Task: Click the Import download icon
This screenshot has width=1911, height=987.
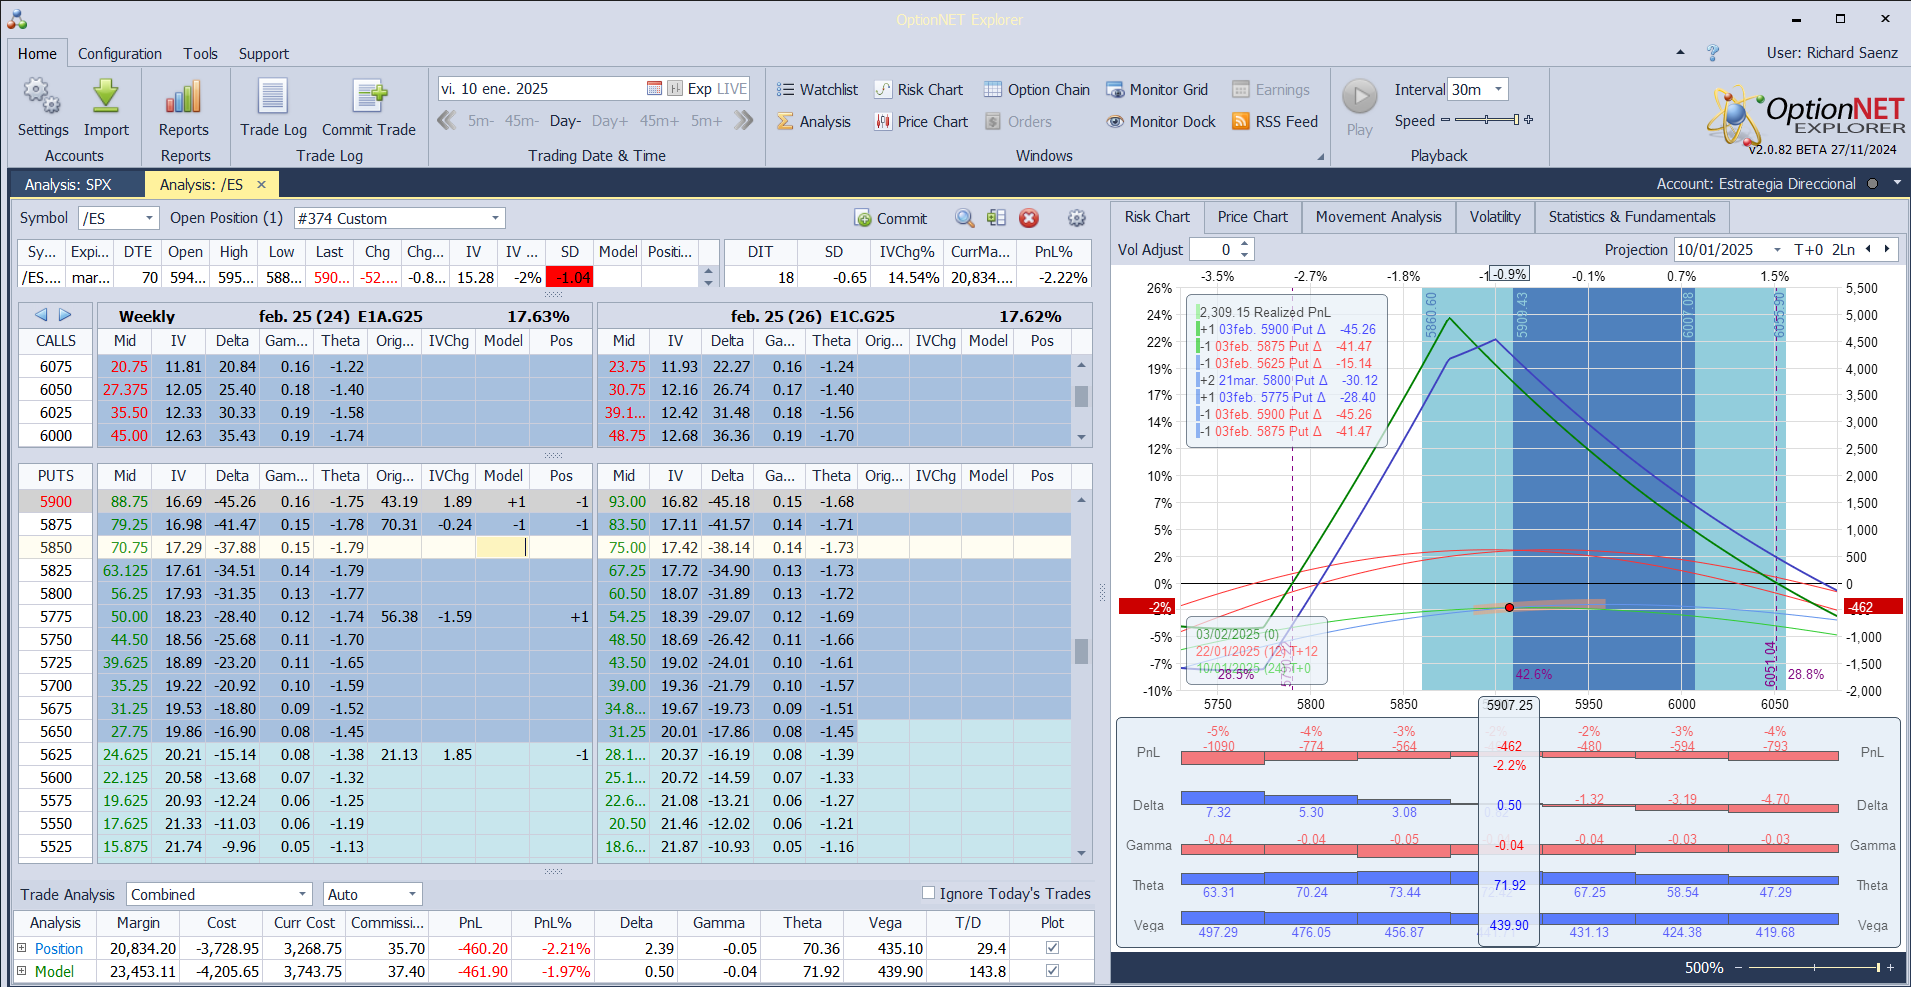Action: click(x=106, y=97)
